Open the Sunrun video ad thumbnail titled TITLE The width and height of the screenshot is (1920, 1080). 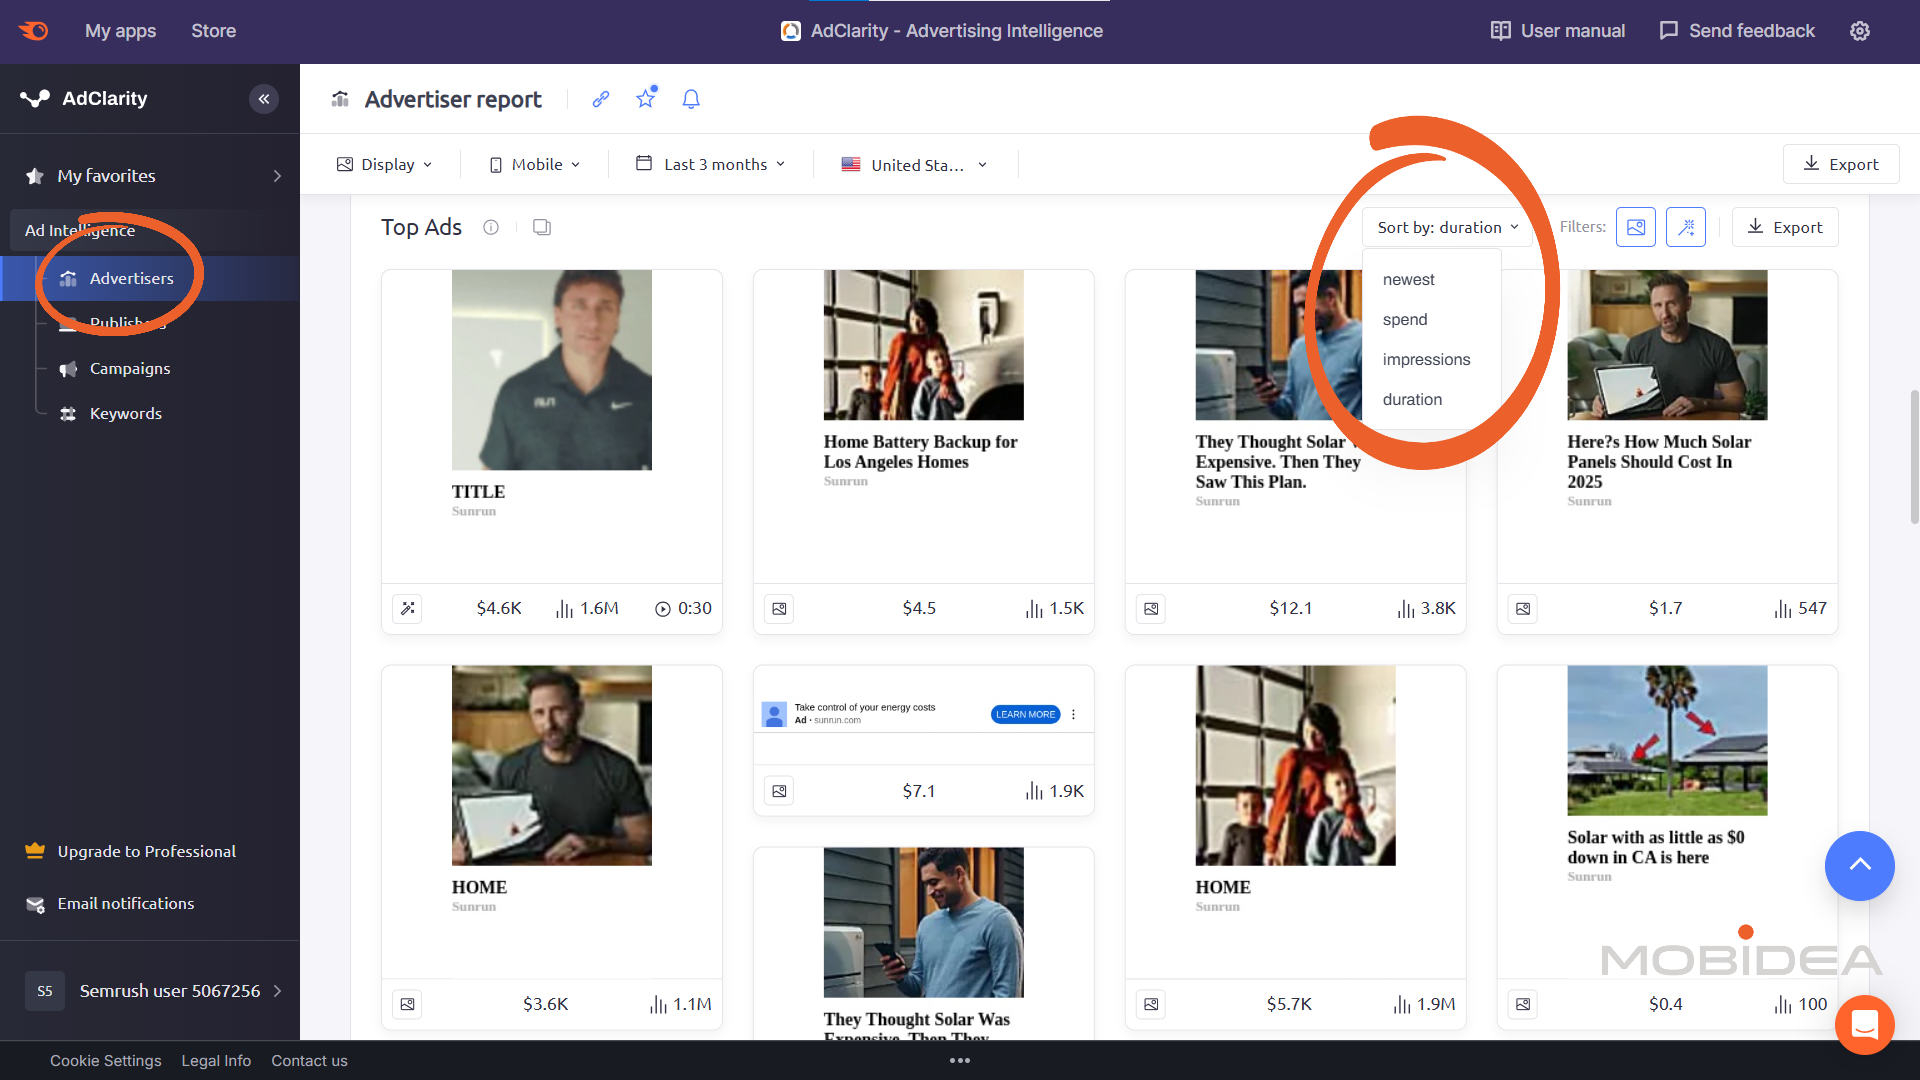click(x=551, y=369)
